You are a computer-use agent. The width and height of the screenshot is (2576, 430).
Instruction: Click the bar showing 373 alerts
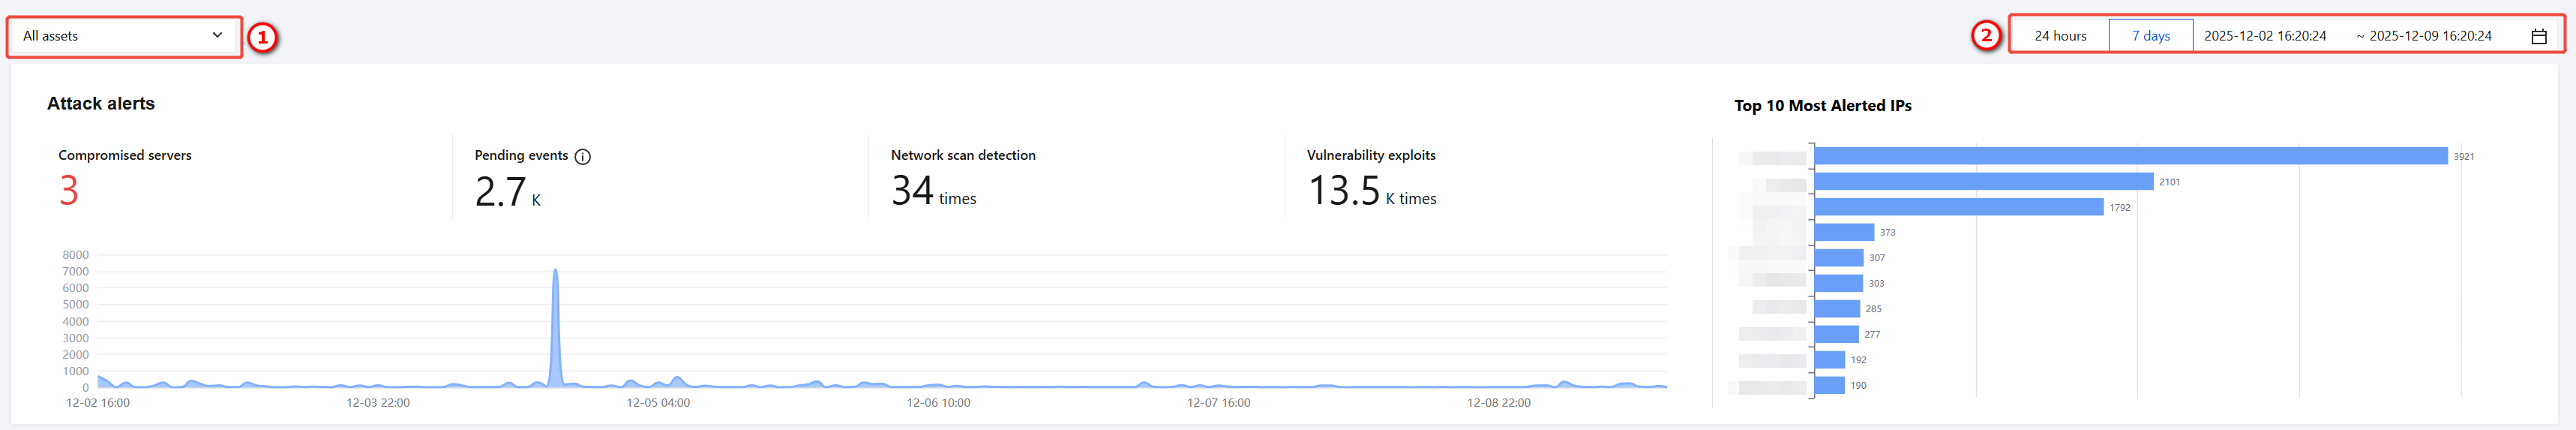point(1843,232)
